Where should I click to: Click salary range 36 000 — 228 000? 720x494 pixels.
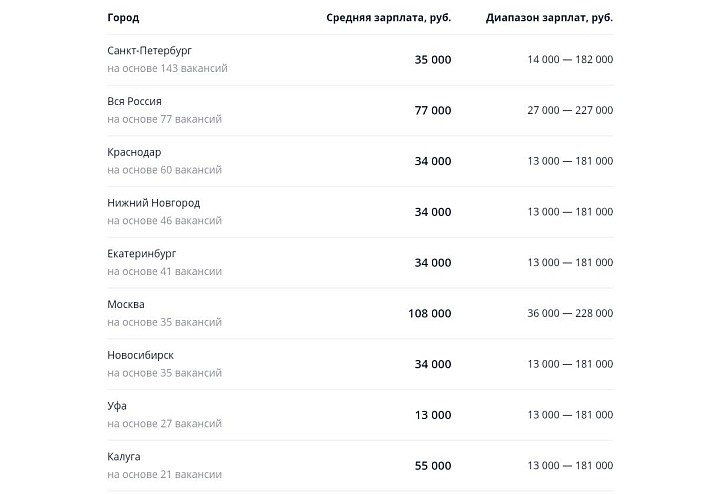(x=570, y=313)
